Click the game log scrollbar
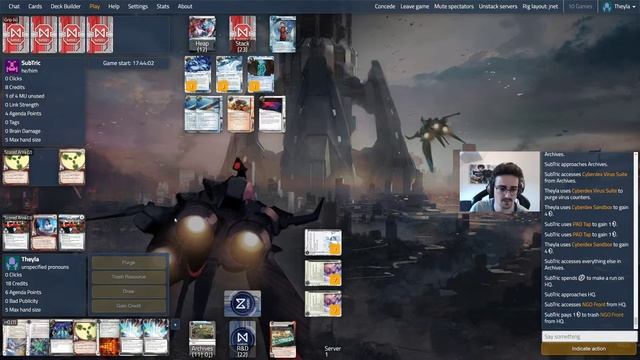 (636, 240)
